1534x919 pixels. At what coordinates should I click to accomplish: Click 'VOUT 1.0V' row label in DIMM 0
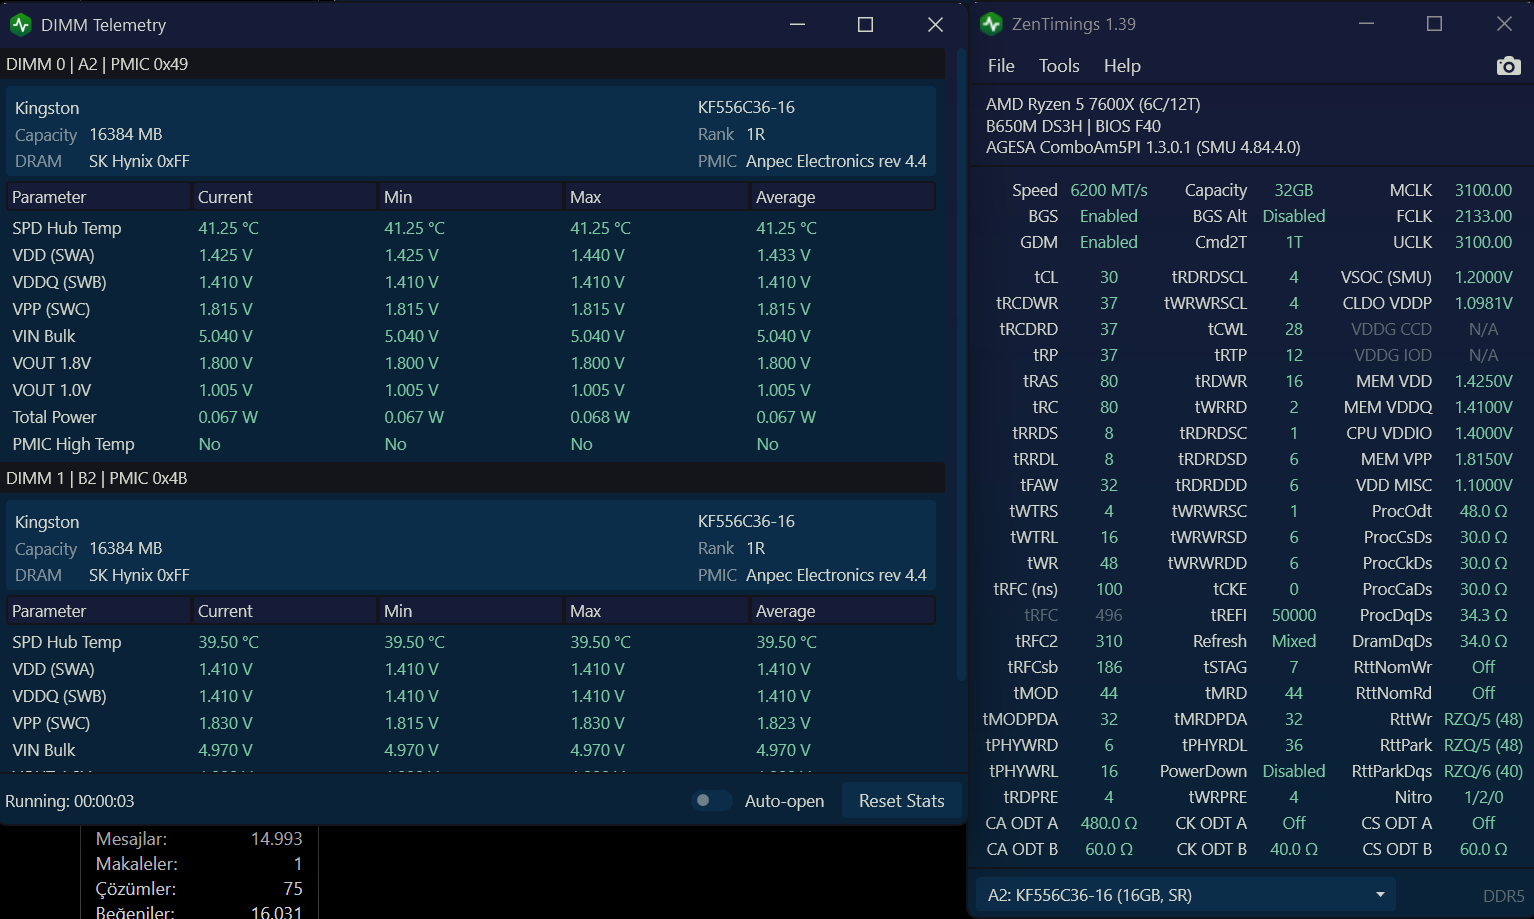[x=52, y=390]
